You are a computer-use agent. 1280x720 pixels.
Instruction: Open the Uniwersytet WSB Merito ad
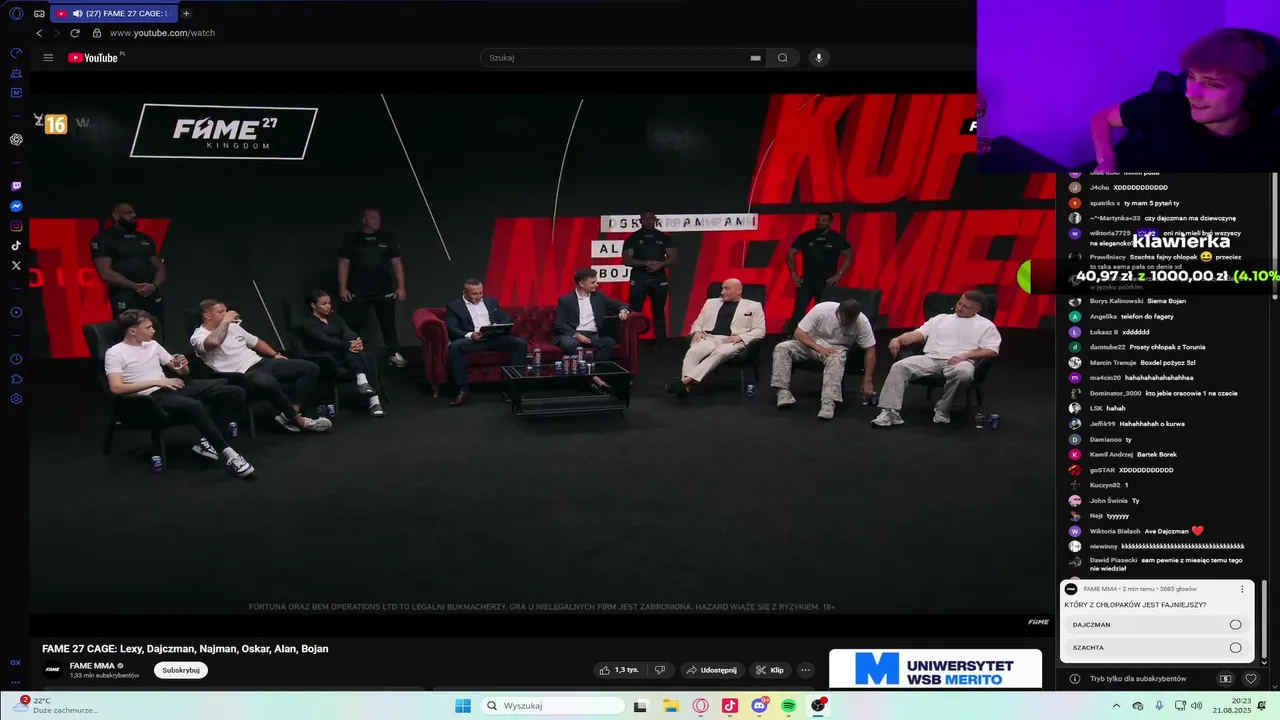coord(935,669)
